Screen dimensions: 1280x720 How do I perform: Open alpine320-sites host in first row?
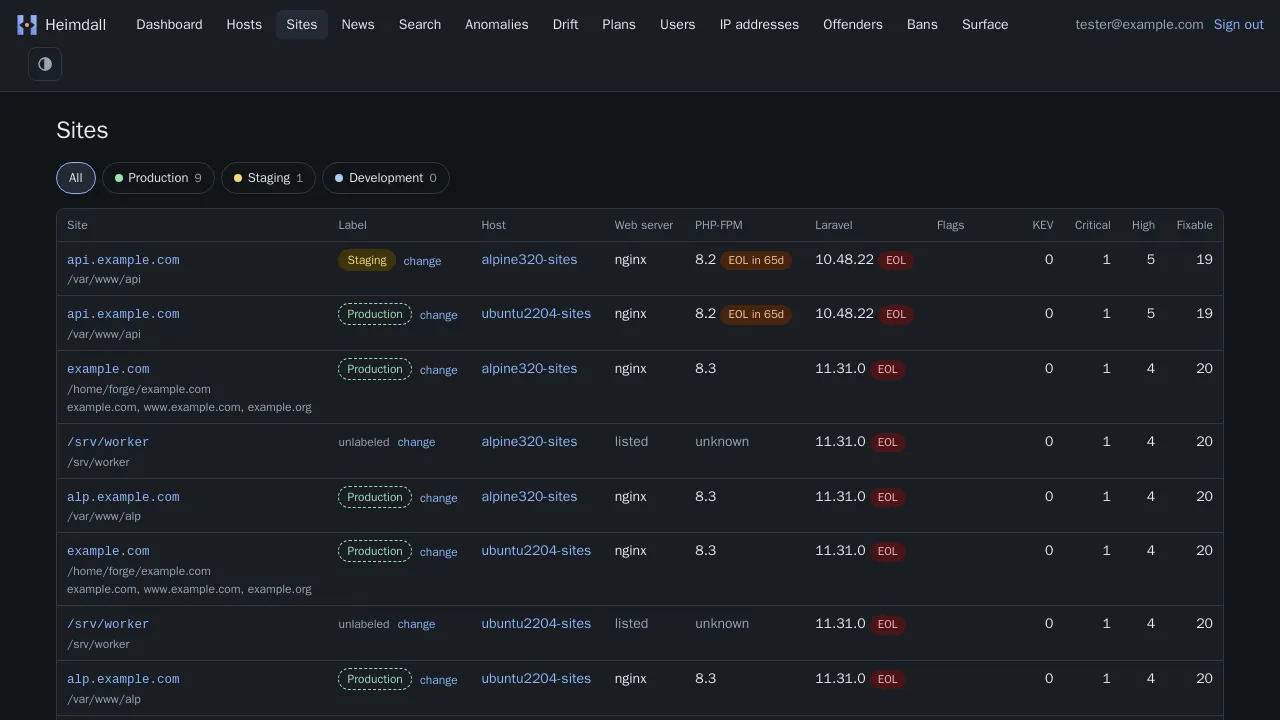coord(529,260)
